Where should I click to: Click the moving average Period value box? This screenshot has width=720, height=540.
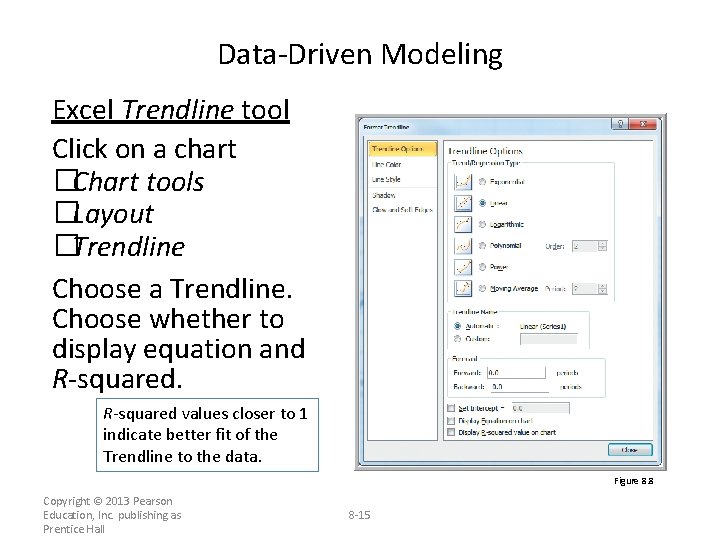(x=585, y=289)
